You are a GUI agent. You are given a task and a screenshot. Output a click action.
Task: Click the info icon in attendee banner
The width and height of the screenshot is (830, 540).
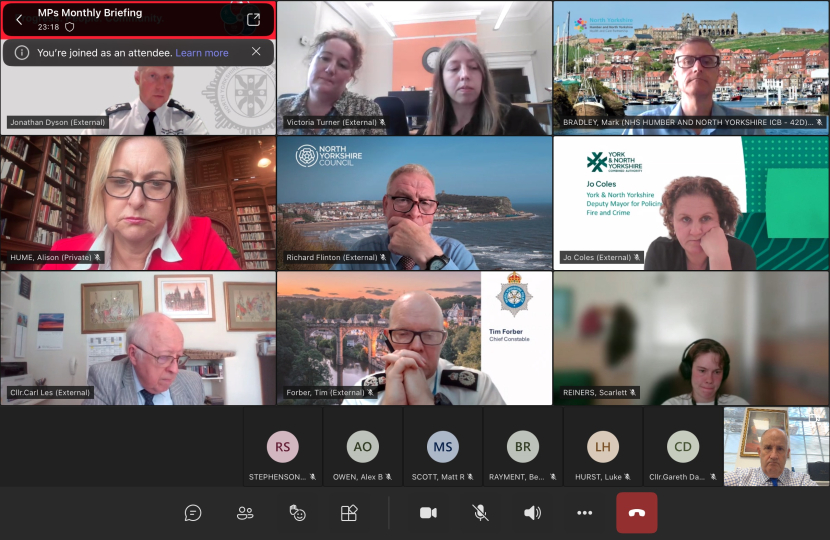click(x=22, y=52)
